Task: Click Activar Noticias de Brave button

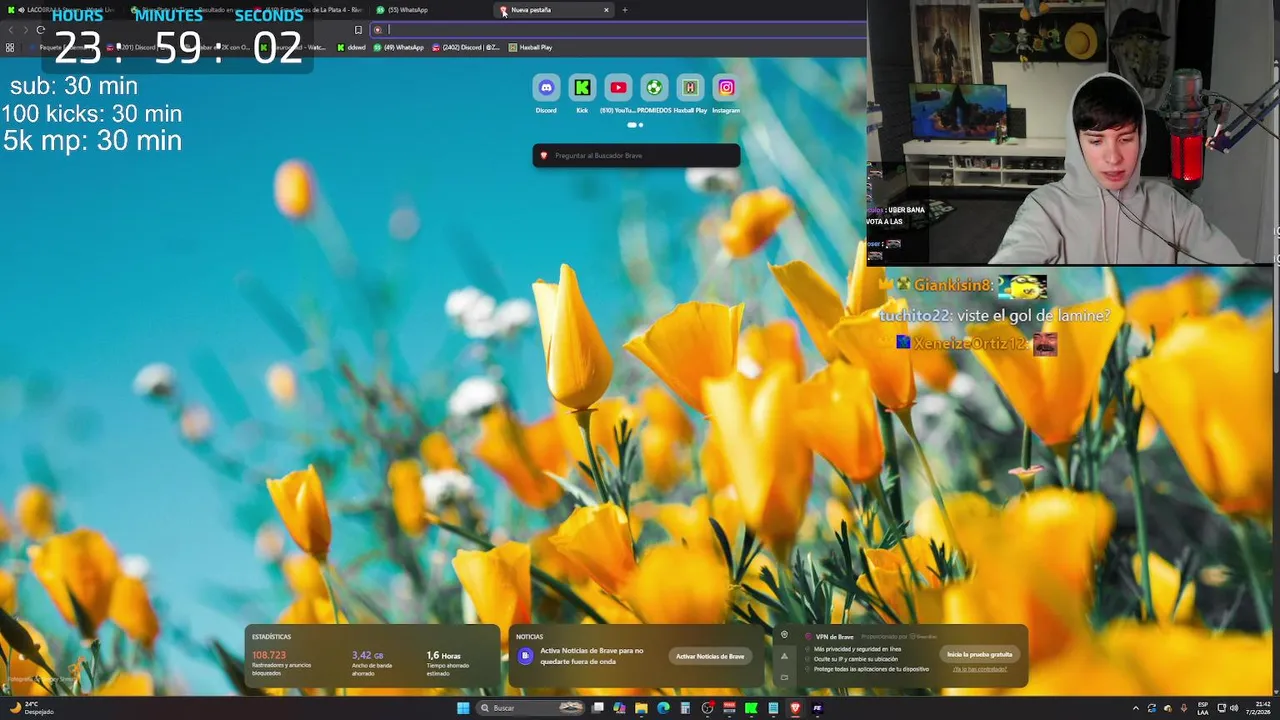Action: coord(710,656)
